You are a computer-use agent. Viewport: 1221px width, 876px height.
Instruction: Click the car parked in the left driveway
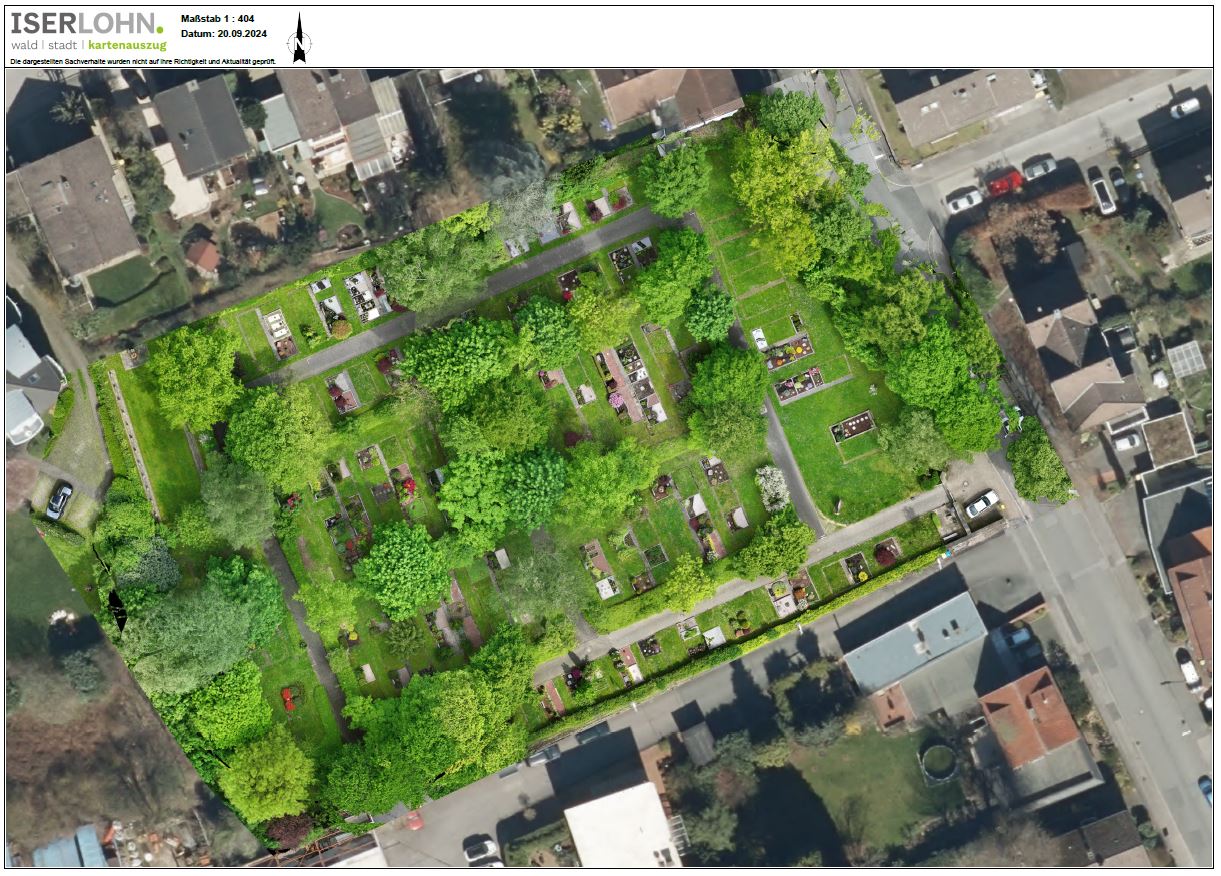pos(59,500)
